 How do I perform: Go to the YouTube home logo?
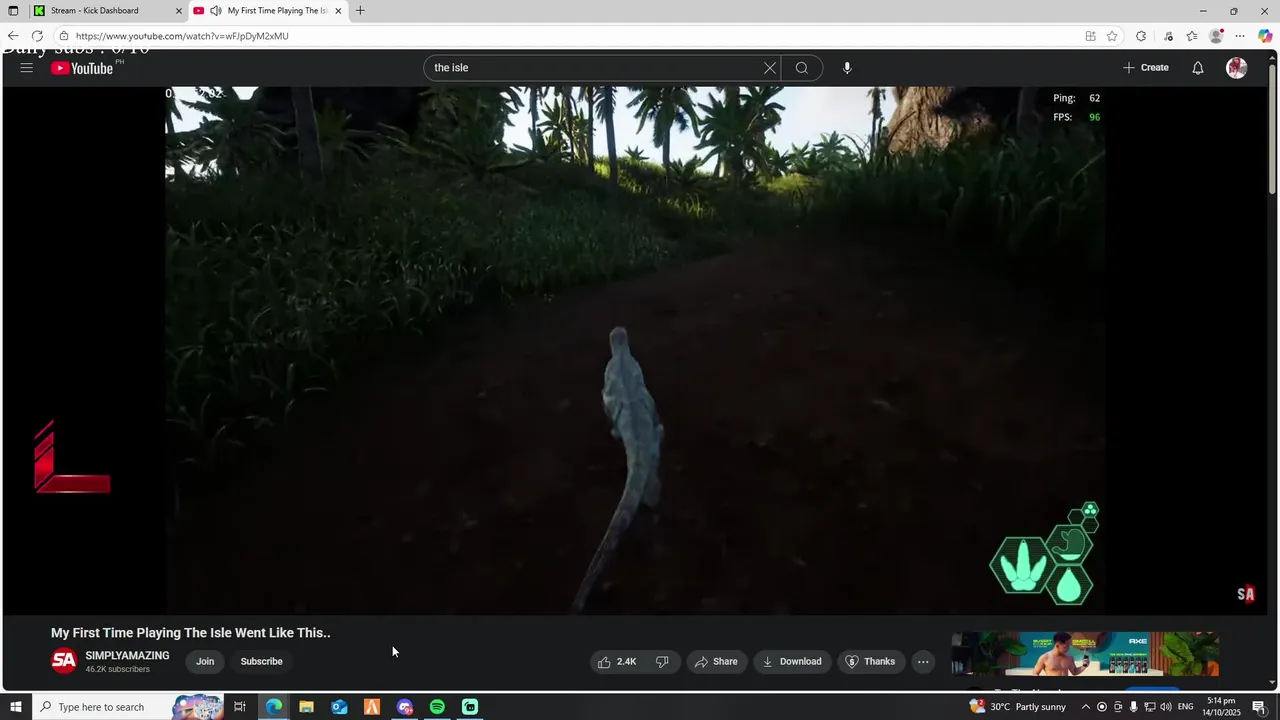(82, 68)
